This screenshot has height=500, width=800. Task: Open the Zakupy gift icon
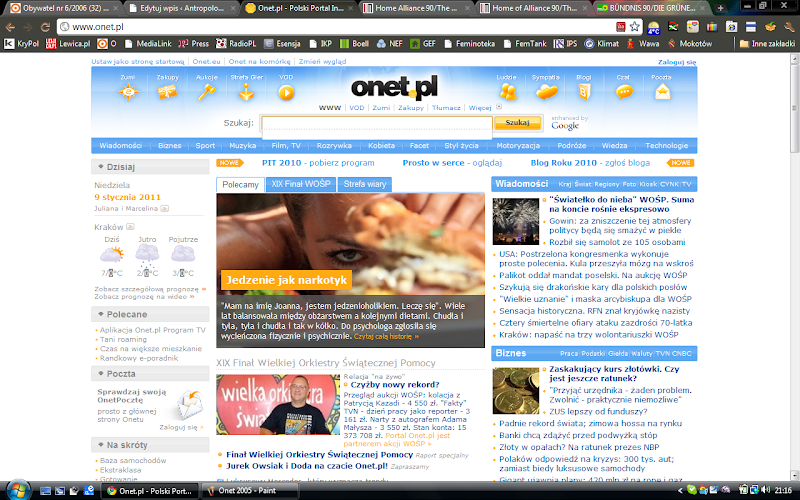click(167, 92)
